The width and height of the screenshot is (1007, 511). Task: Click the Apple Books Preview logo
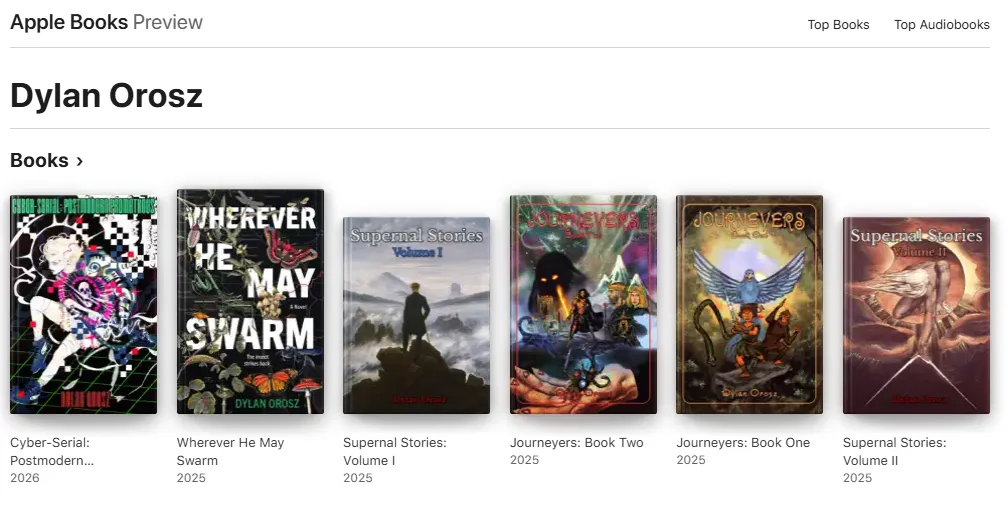(x=107, y=22)
